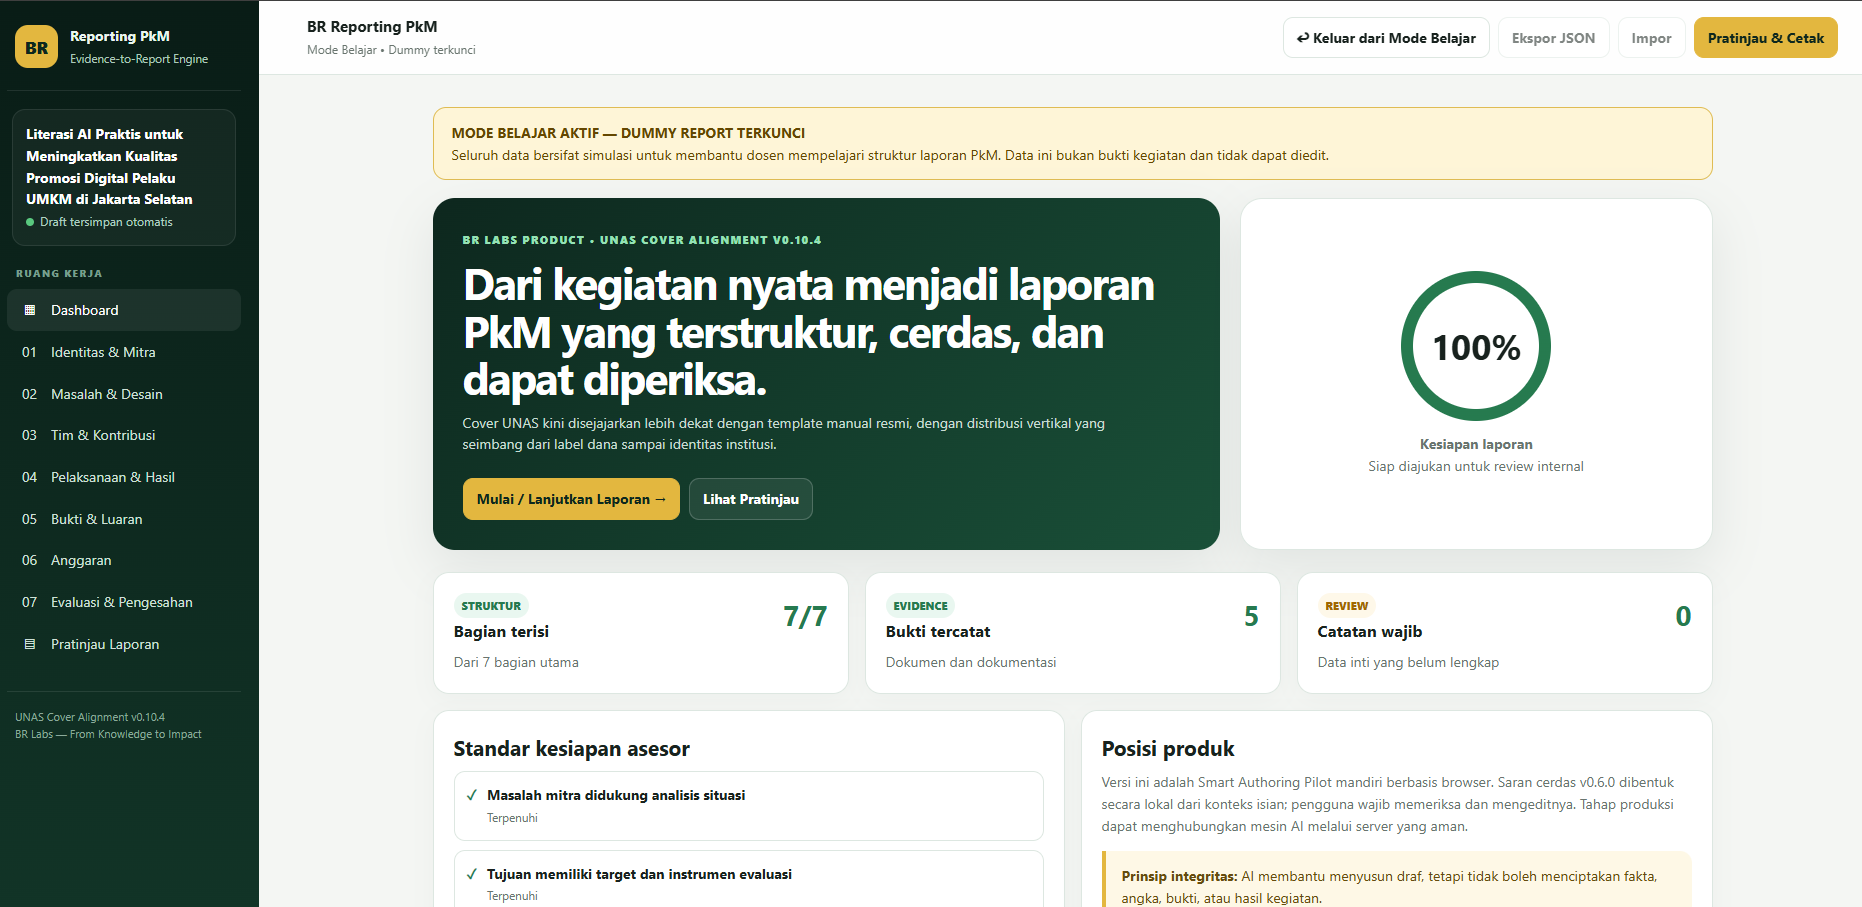
Task: Click Data inti yang belum lengkap
Action: (x=1408, y=662)
